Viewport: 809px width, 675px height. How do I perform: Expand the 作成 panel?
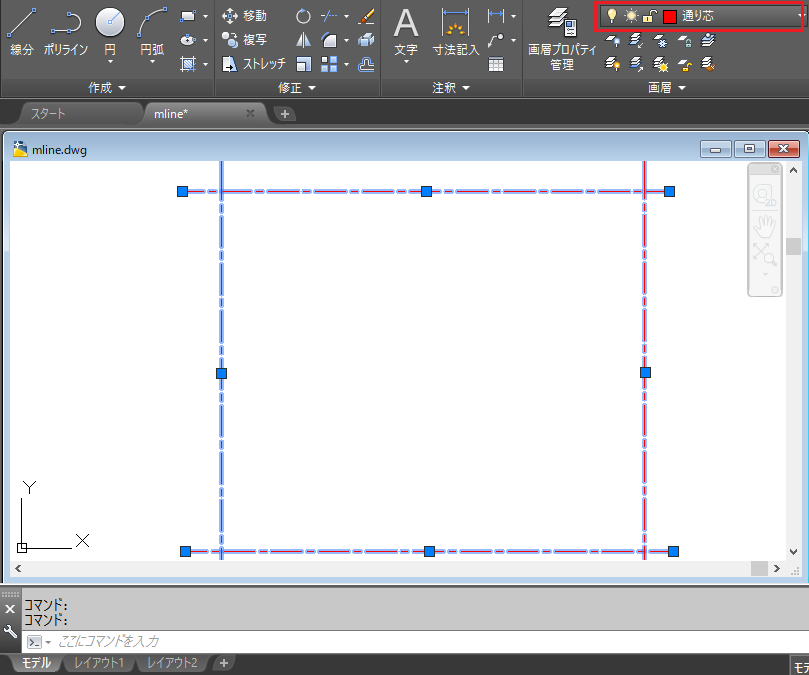click(107, 88)
